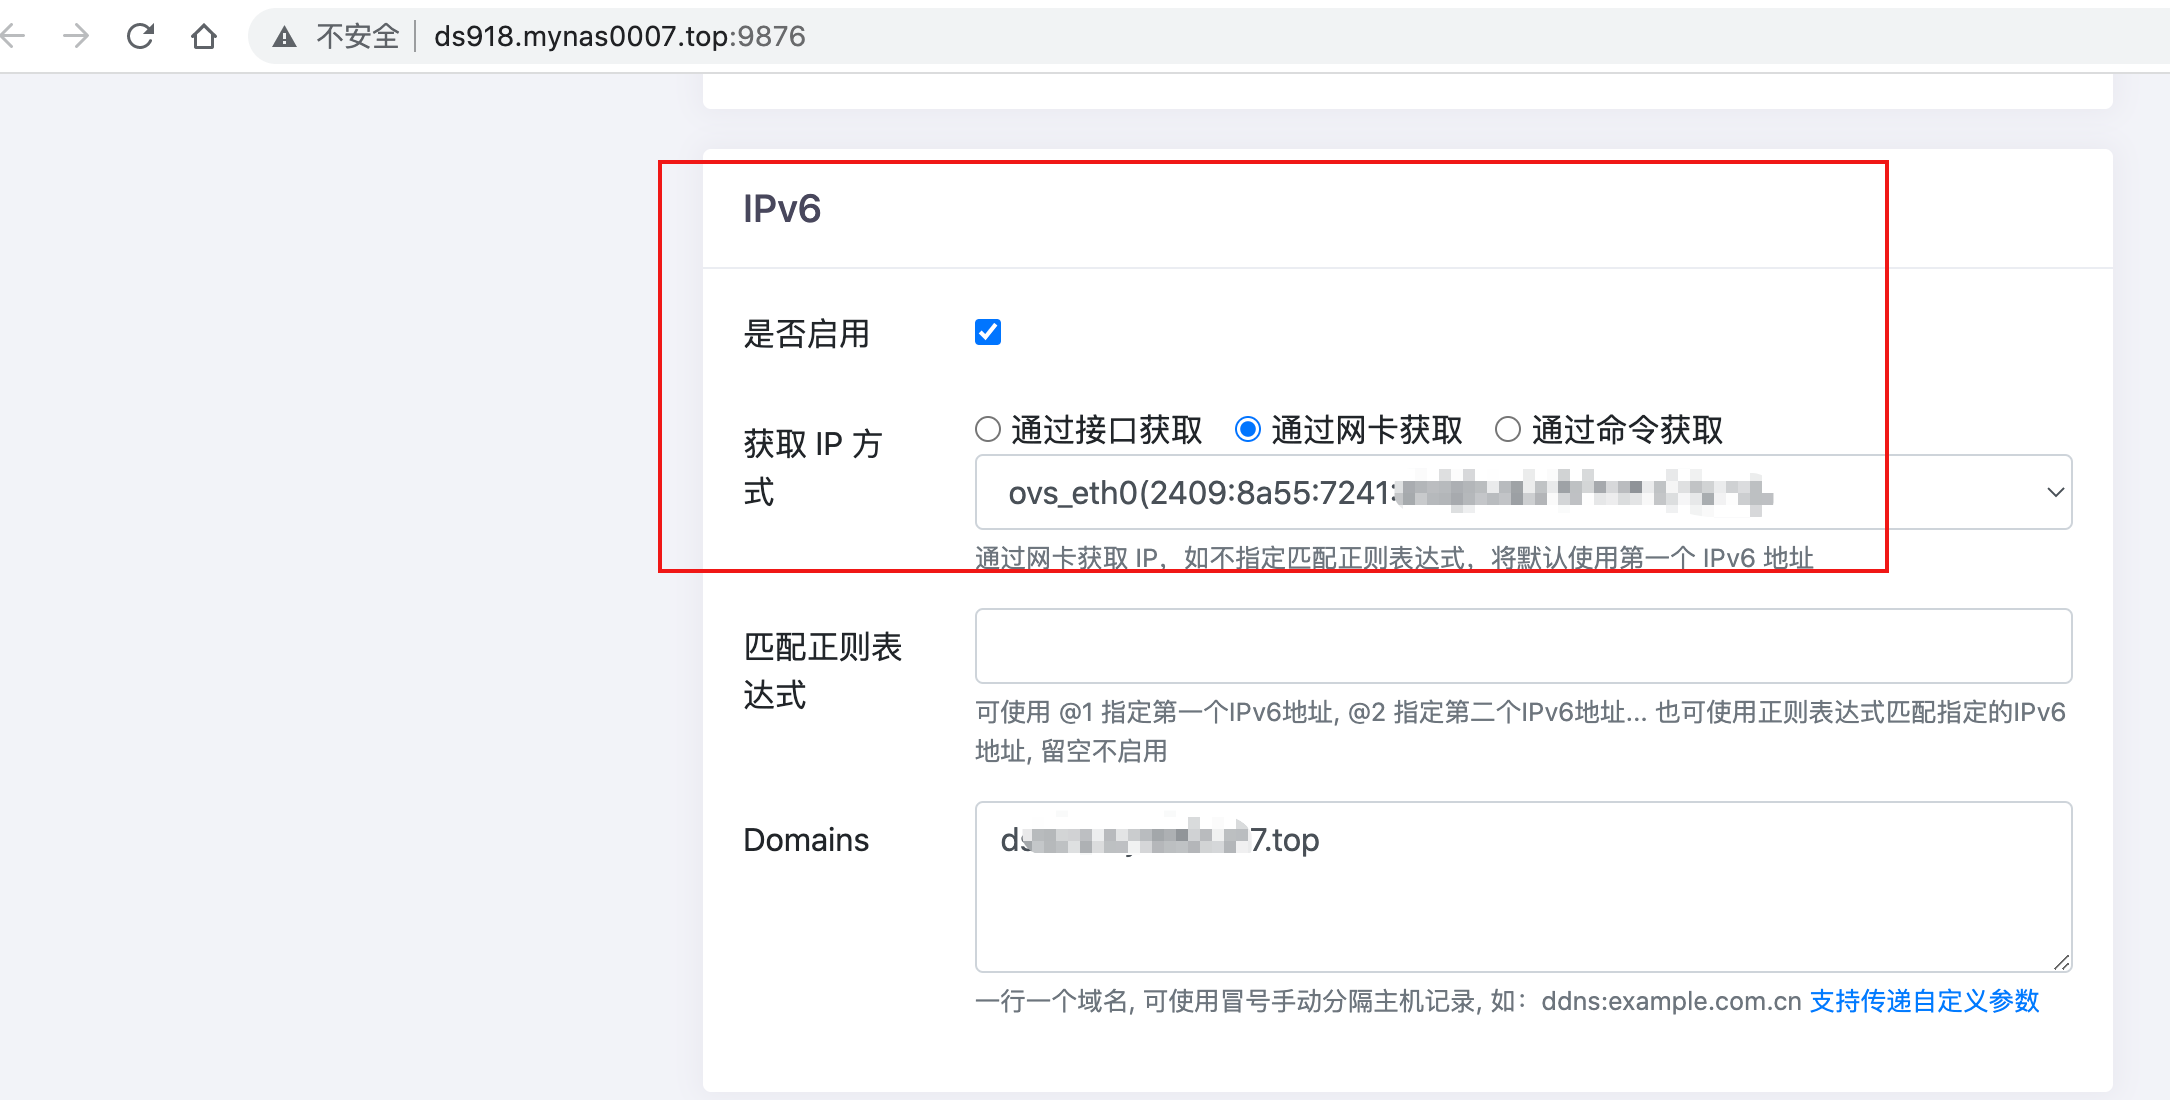
Task: Click the 是否启用 label text
Action: click(806, 334)
